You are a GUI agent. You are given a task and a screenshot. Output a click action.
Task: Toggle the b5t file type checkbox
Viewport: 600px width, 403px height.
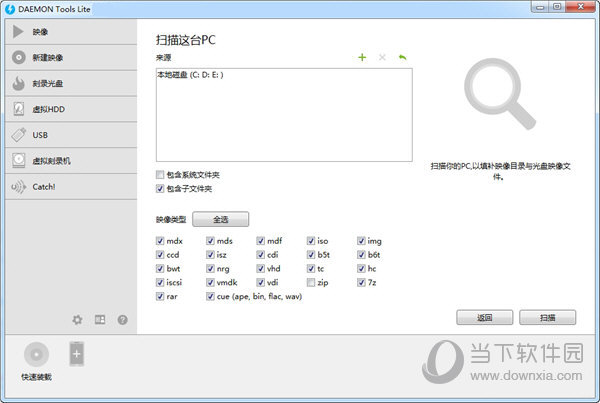[x=311, y=255]
